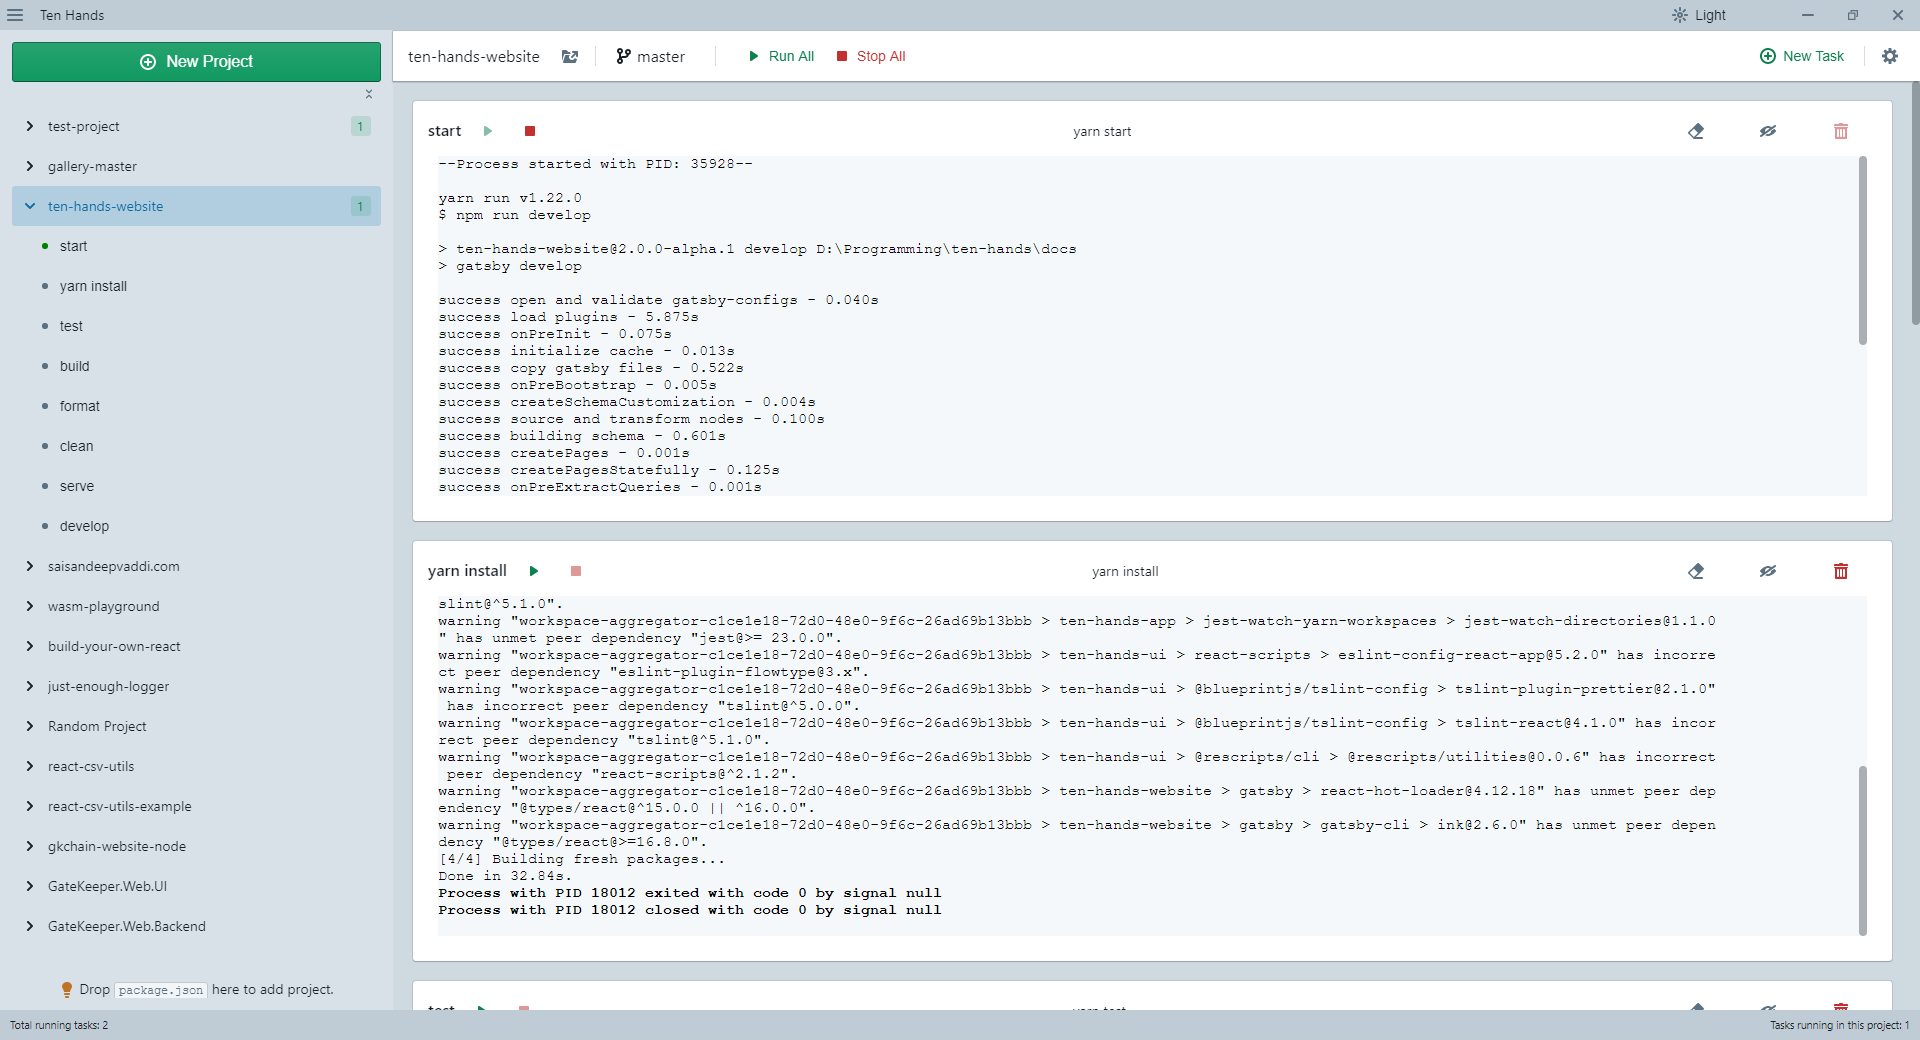Open the hamburger menu
The image size is (1920, 1040).
click(x=15, y=15)
